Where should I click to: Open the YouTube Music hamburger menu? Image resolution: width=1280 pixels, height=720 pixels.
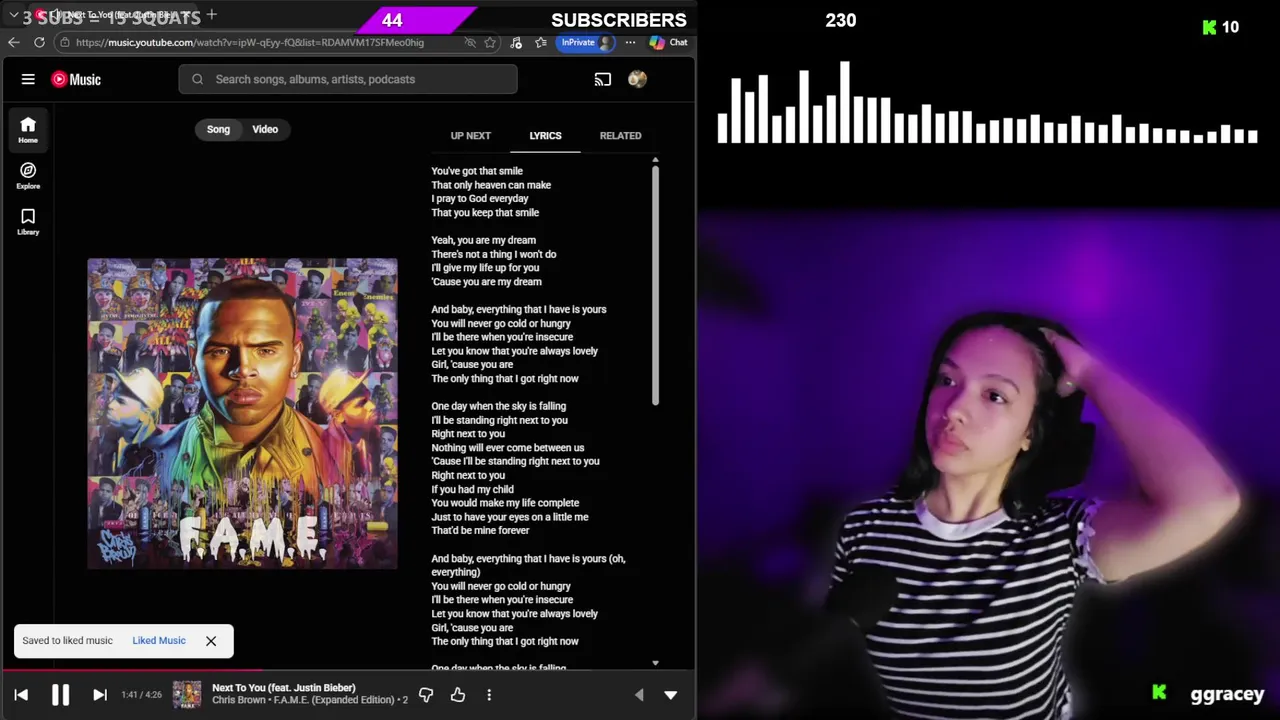pos(28,79)
